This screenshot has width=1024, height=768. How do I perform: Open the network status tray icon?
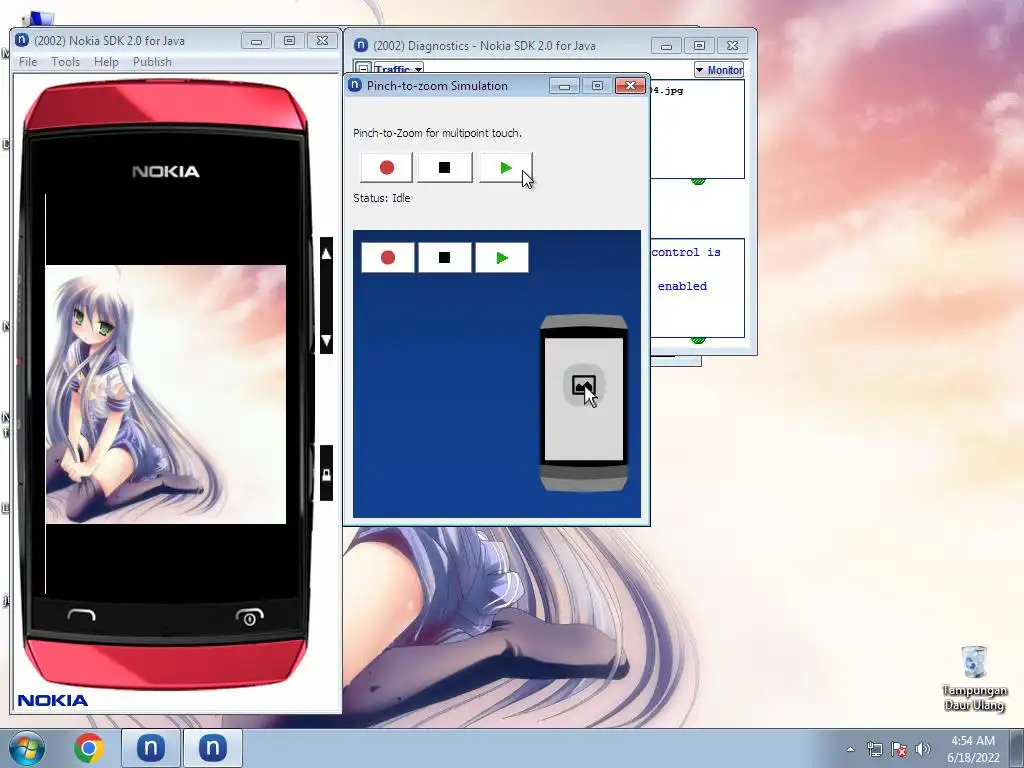(x=874, y=749)
